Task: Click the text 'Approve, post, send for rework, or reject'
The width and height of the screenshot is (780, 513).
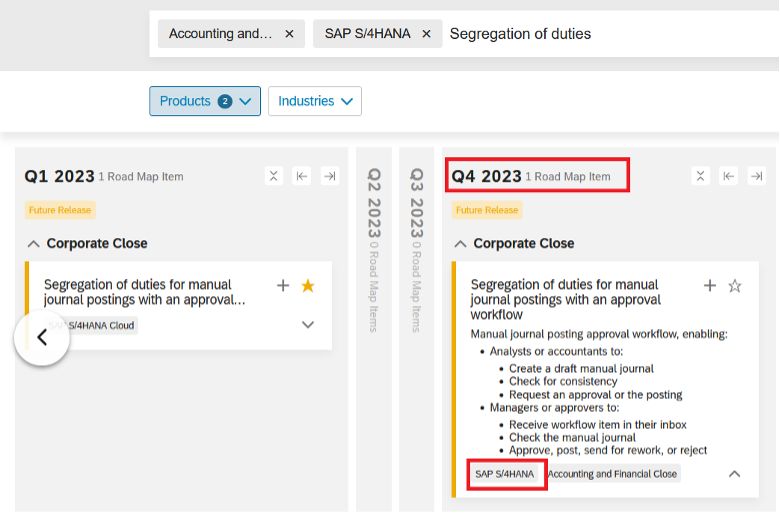Action: (608, 451)
